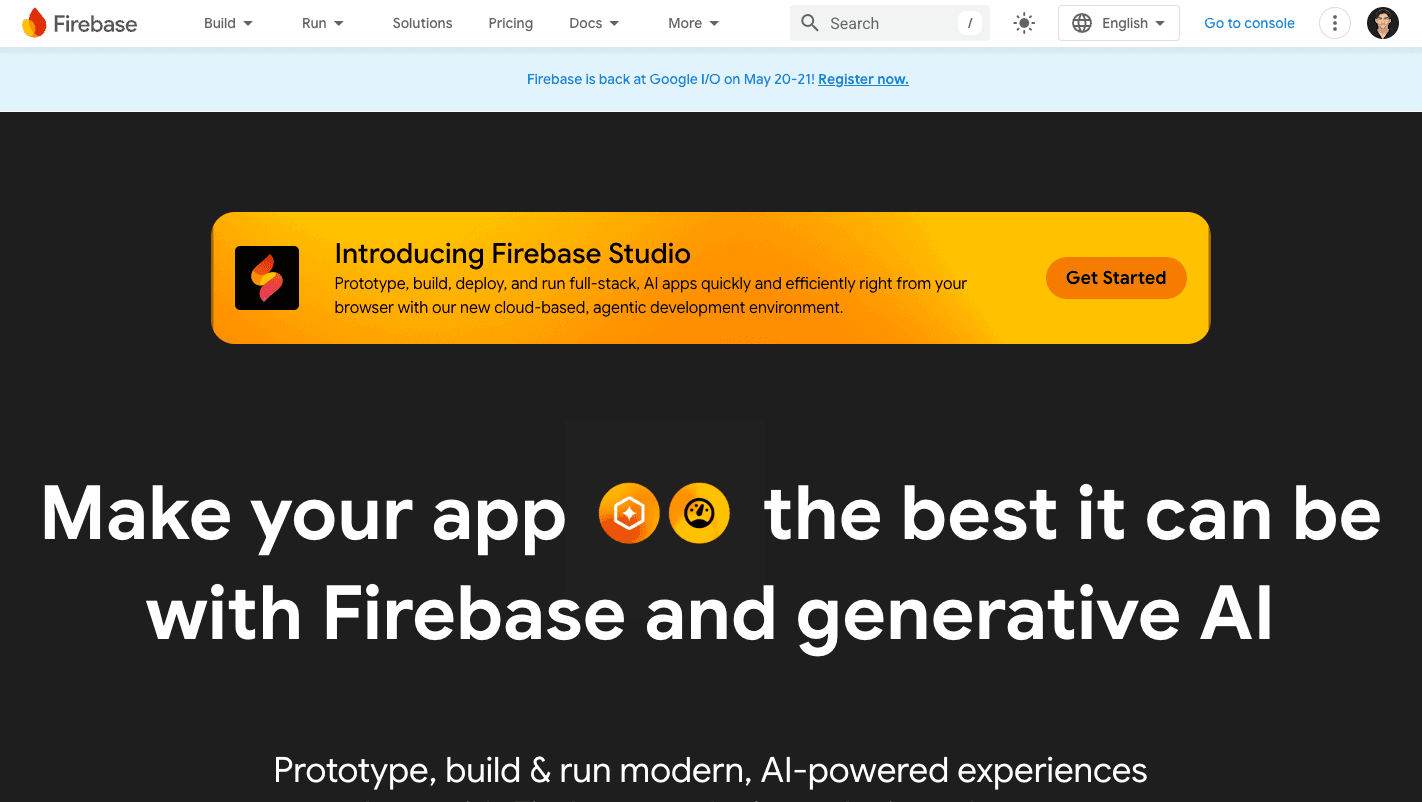Click the Introducing Firebase Studio heading
Image resolution: width=1422 pixels, height=802 pixels.
[512, 253]
